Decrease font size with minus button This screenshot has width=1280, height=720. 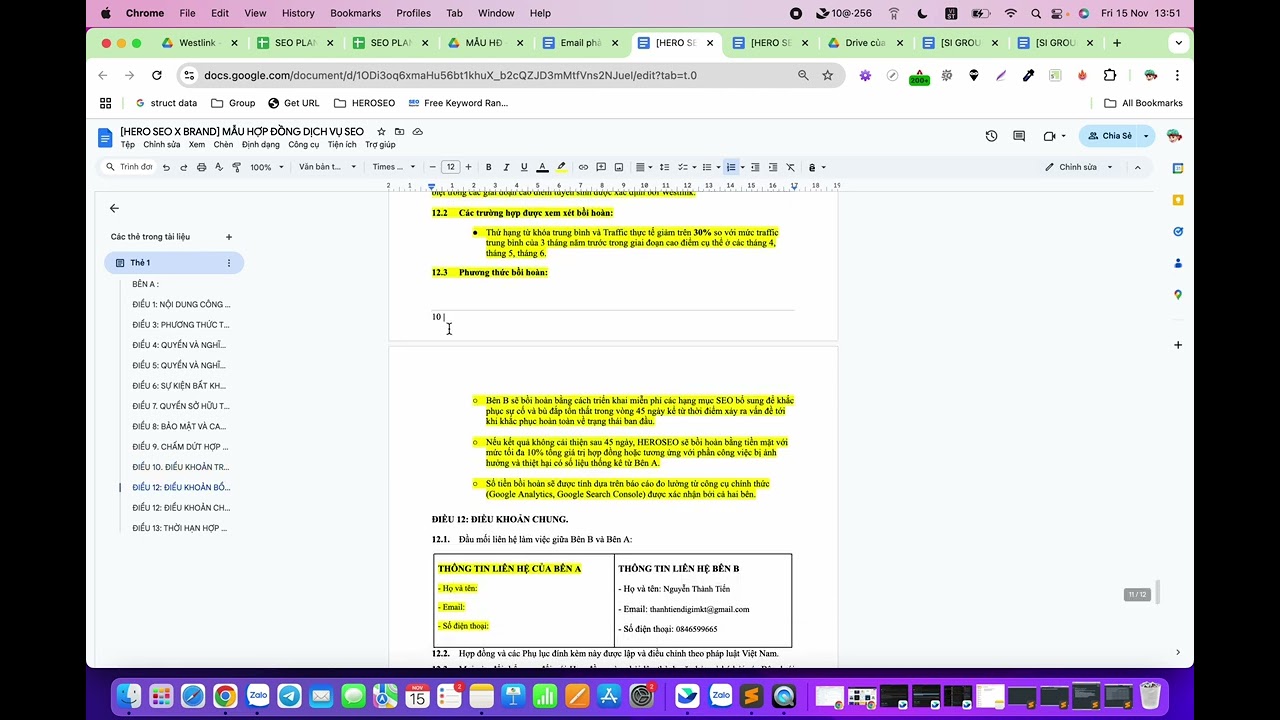pyautogui.click(x=432, y=167)
